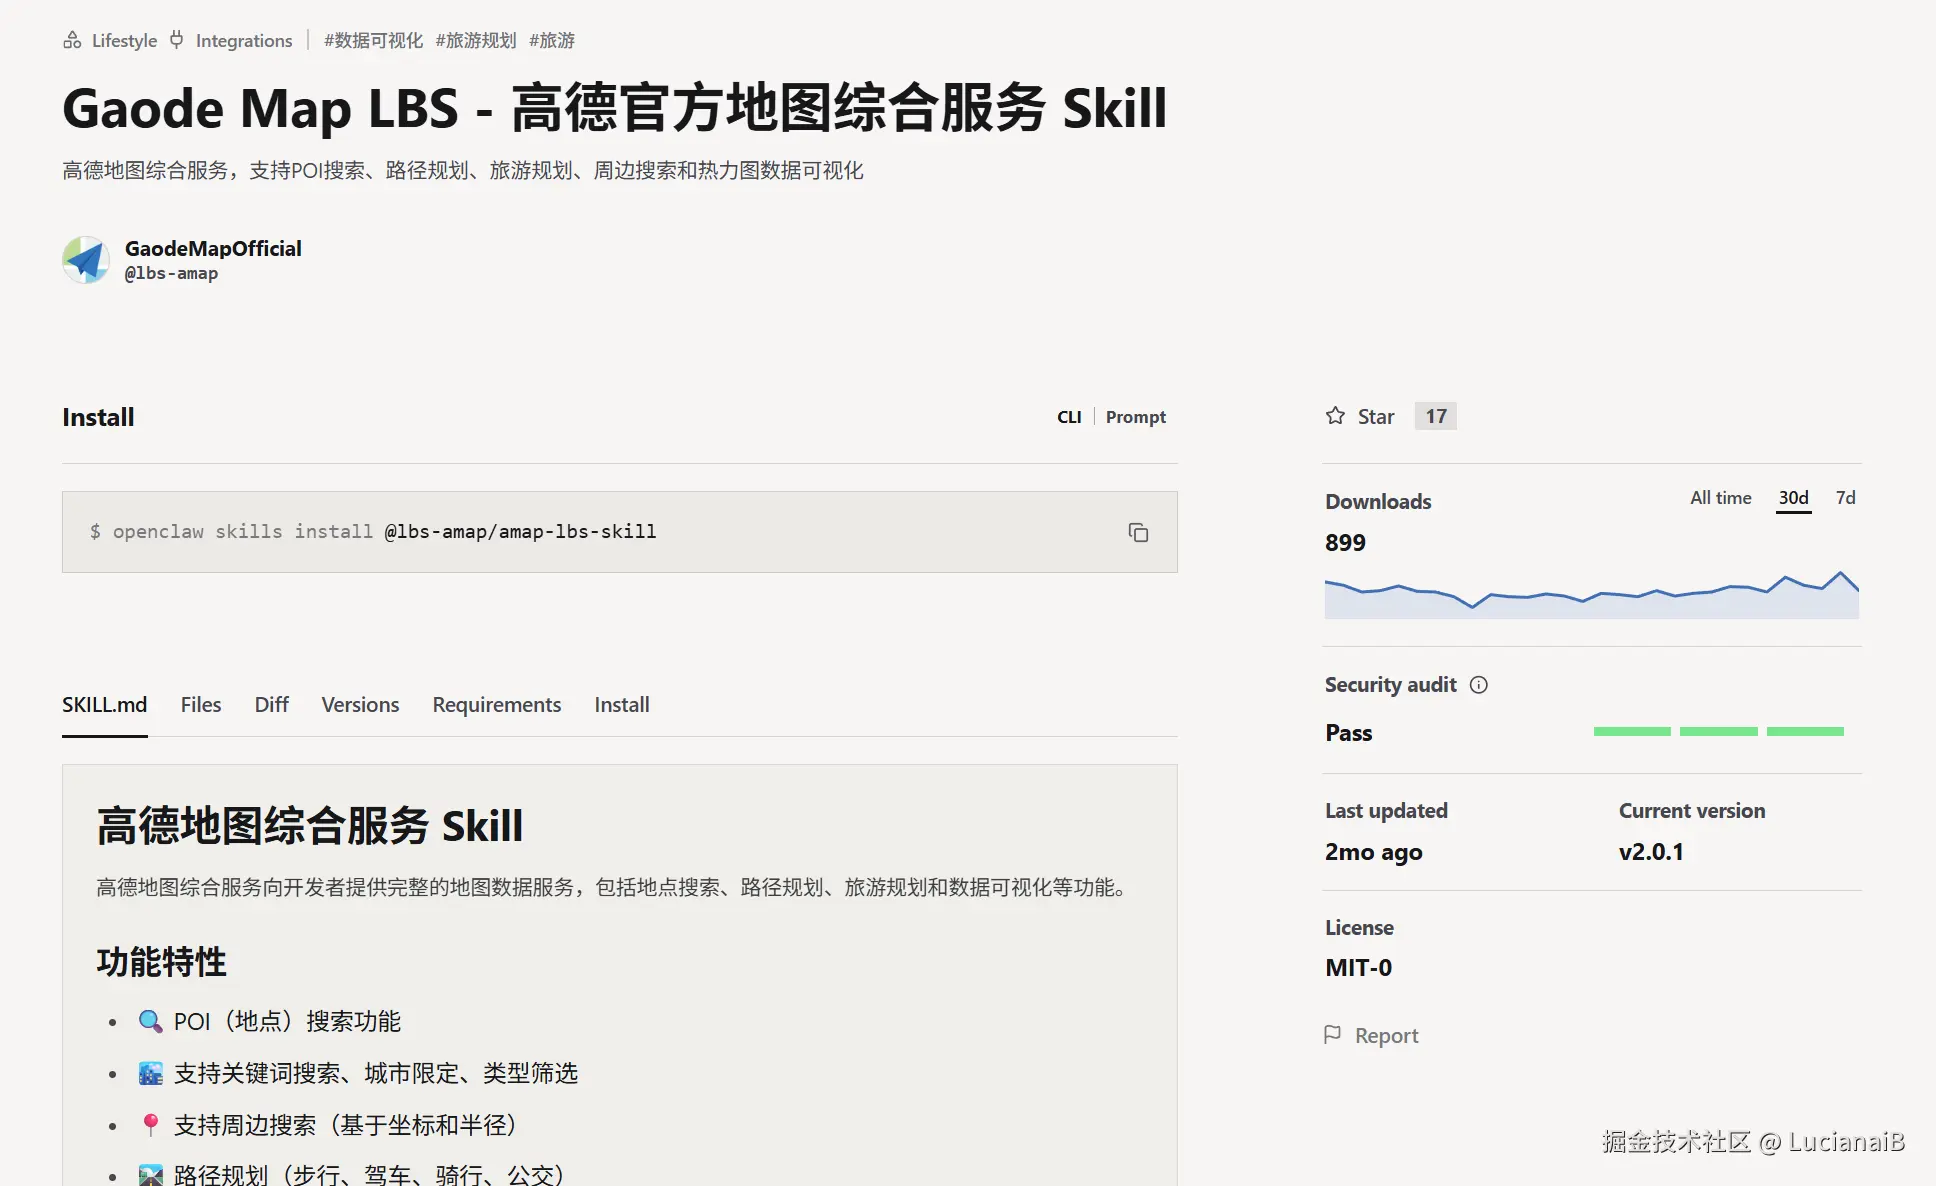This screenshot has height=1186, width=1936.
Task: Click the Star button label
Action: 1376,417
